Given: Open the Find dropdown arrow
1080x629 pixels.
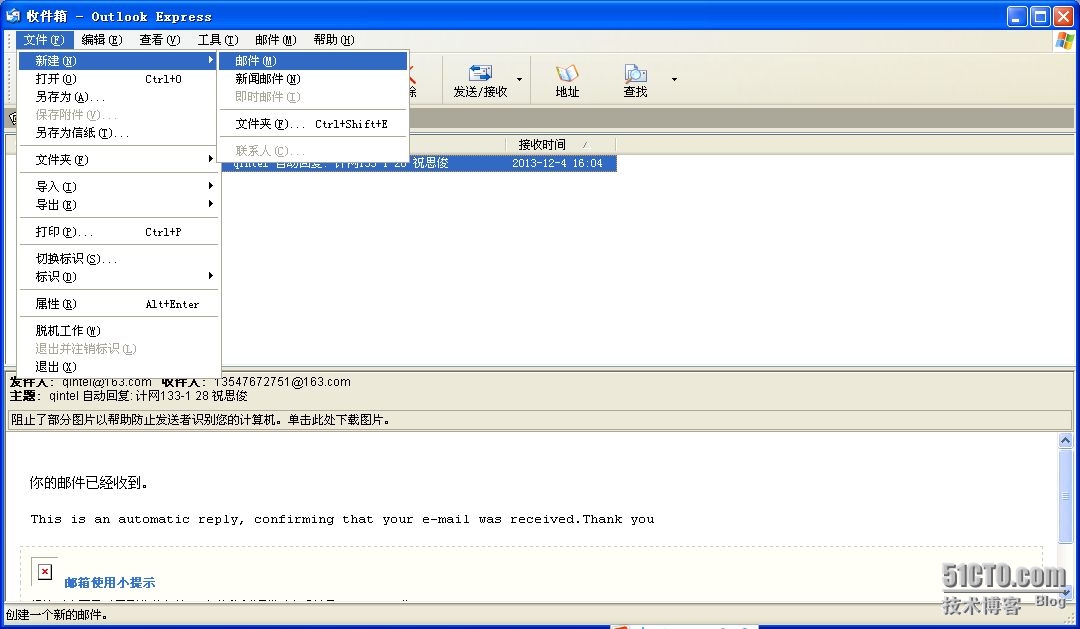Looking at the screenshot, I should (674, 79).
